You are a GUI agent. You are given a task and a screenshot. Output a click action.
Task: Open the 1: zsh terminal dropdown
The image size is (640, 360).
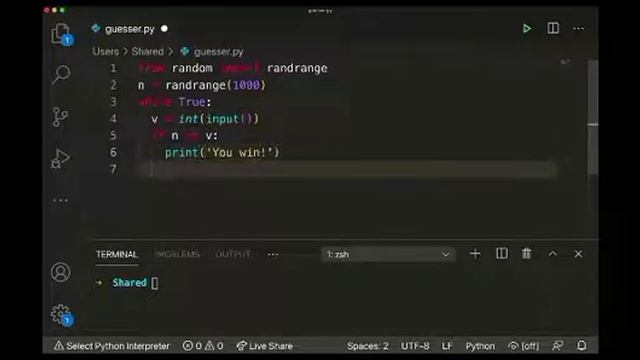[x=388, y=254]
